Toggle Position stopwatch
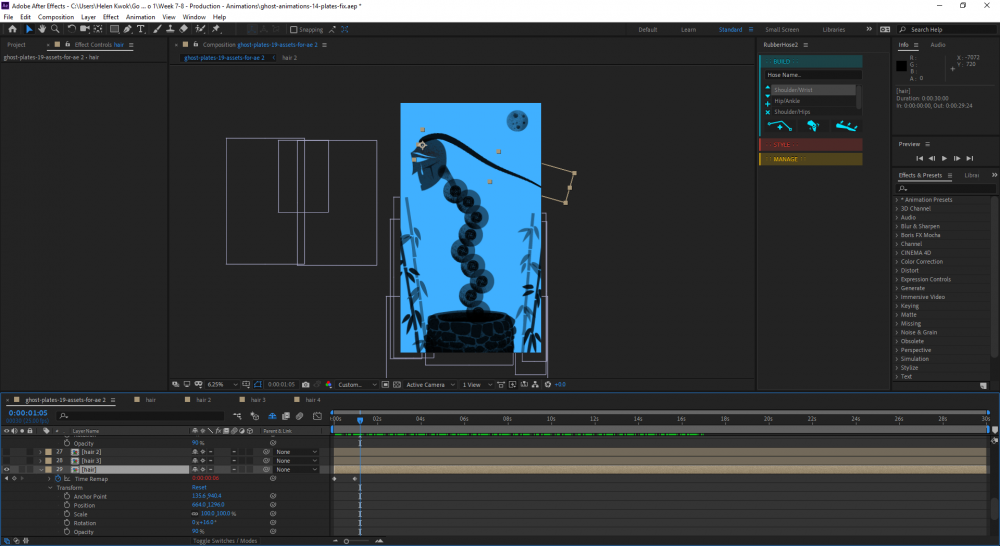 [67, 505]
